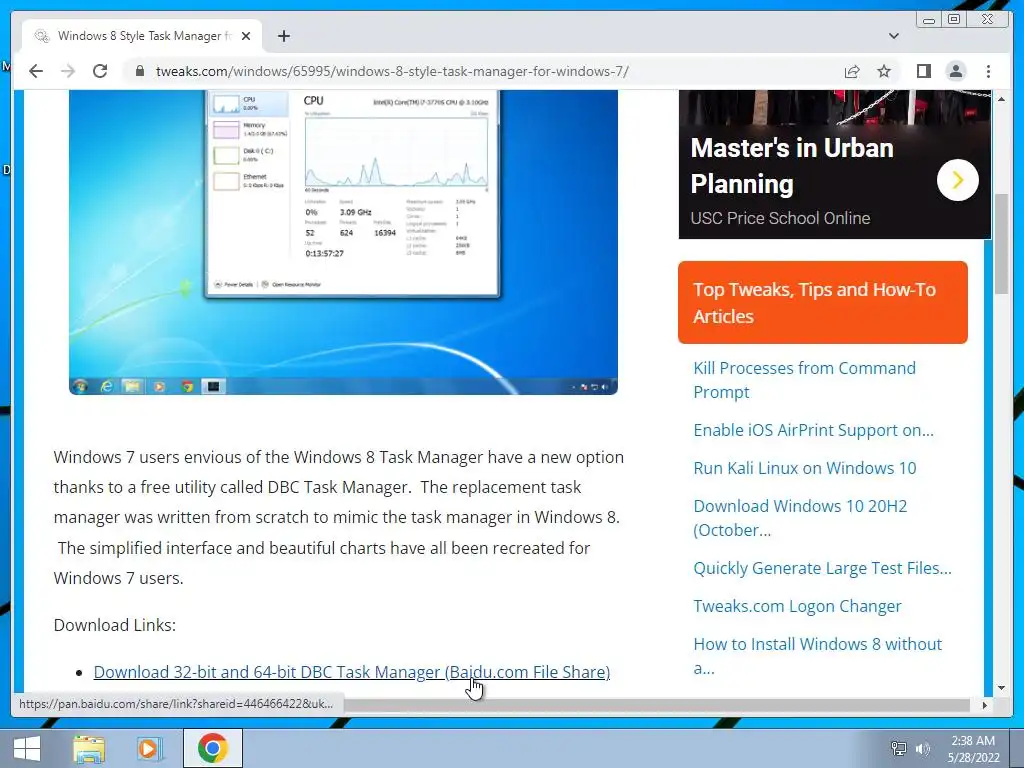Click the horizontal scrollbar right arrow

[x=985, y=705]
